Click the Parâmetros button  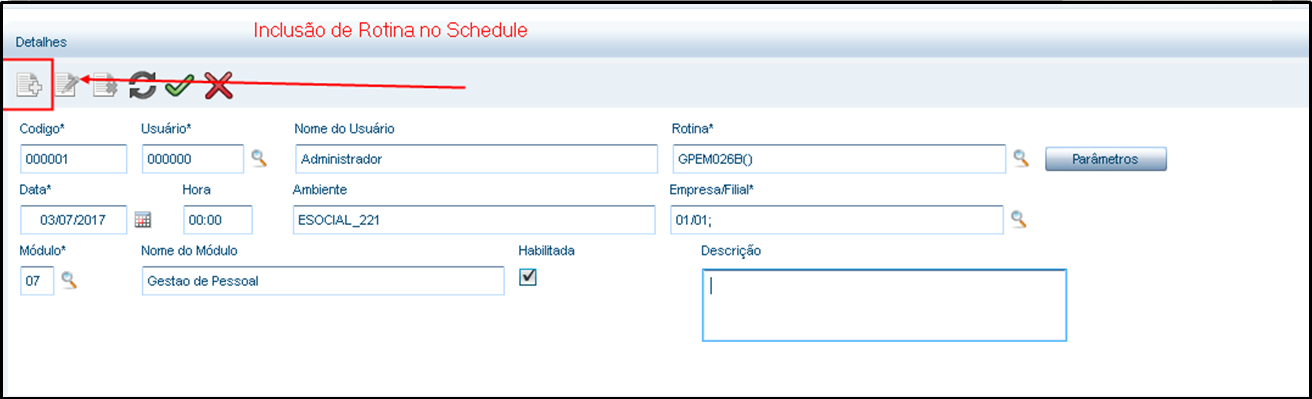pos(1106,159)
